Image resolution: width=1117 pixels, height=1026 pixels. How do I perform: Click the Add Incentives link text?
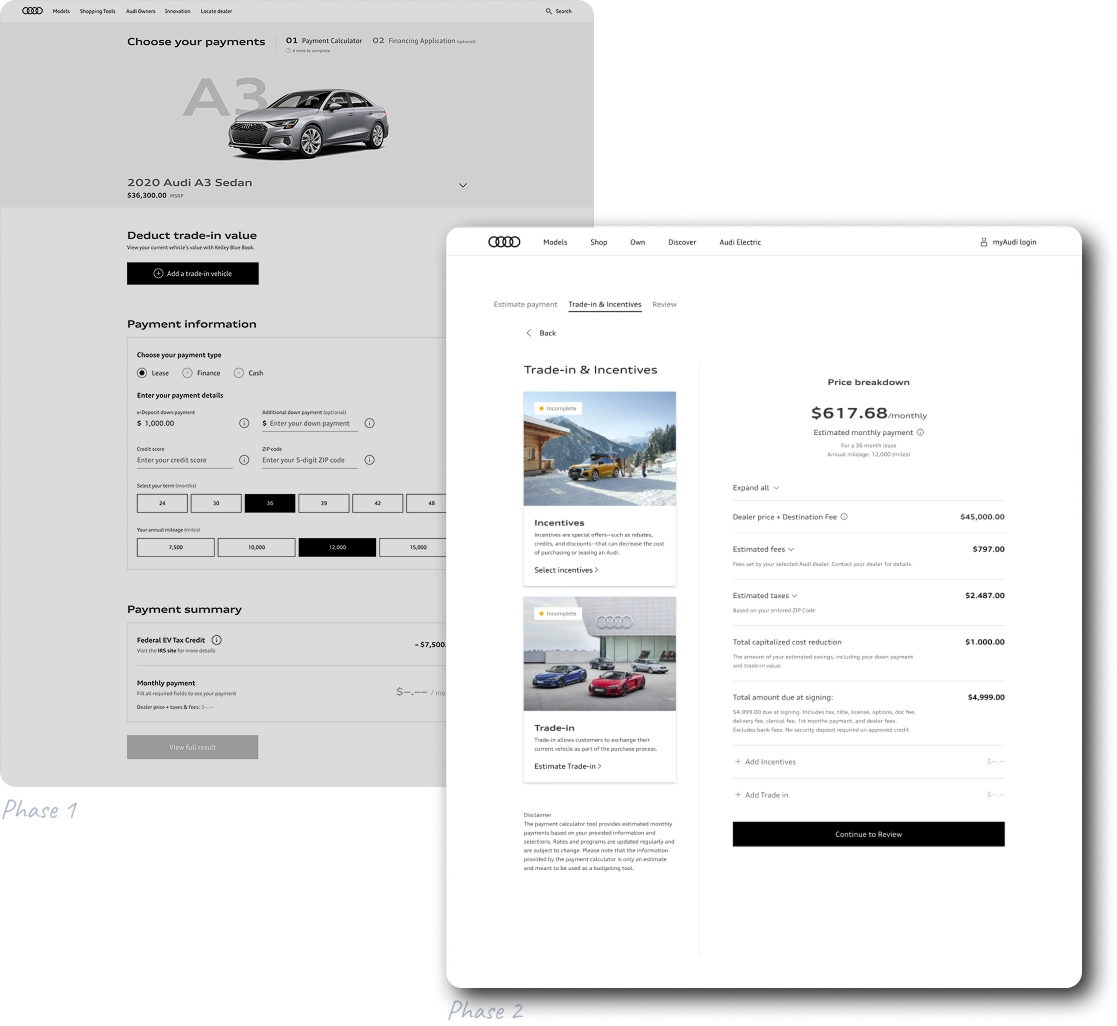click(x=770, y=762)
